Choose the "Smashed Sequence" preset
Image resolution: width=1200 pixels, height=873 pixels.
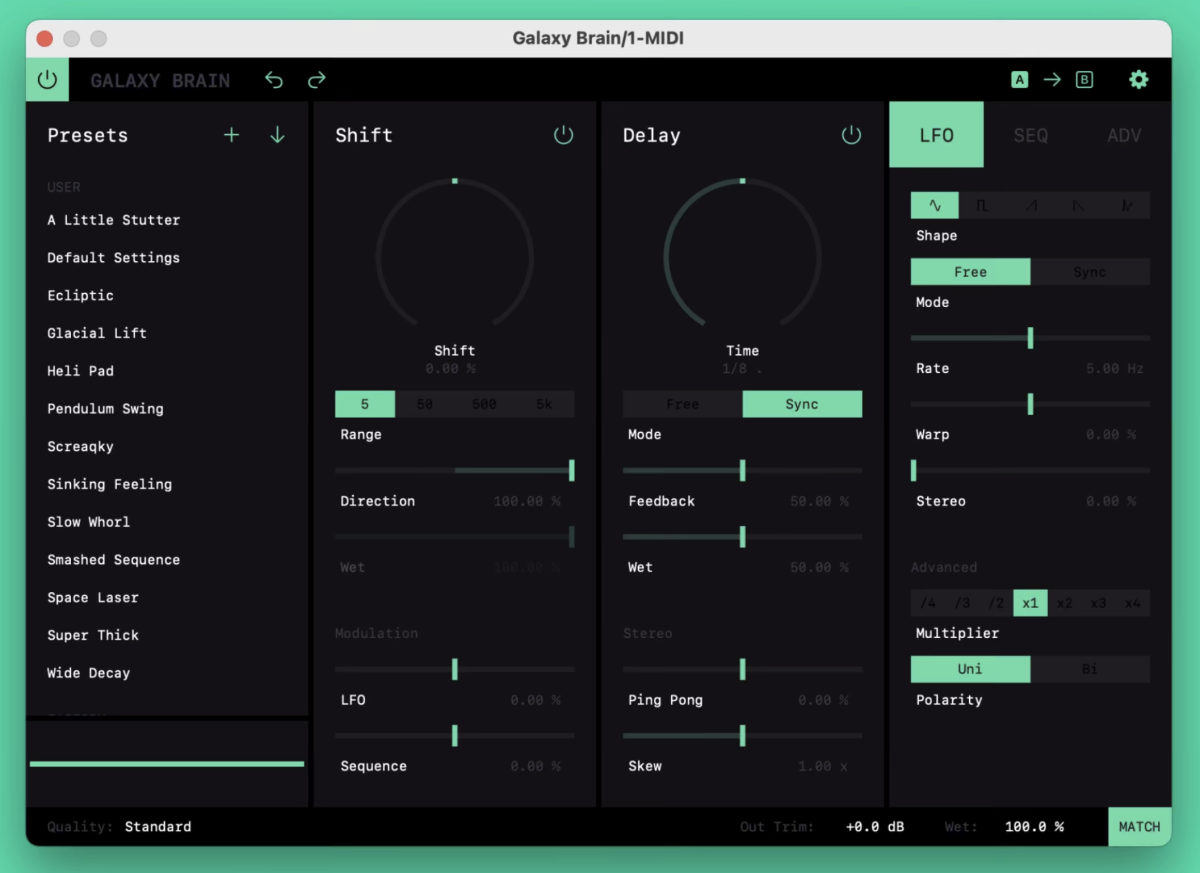[x=114, y=560]
